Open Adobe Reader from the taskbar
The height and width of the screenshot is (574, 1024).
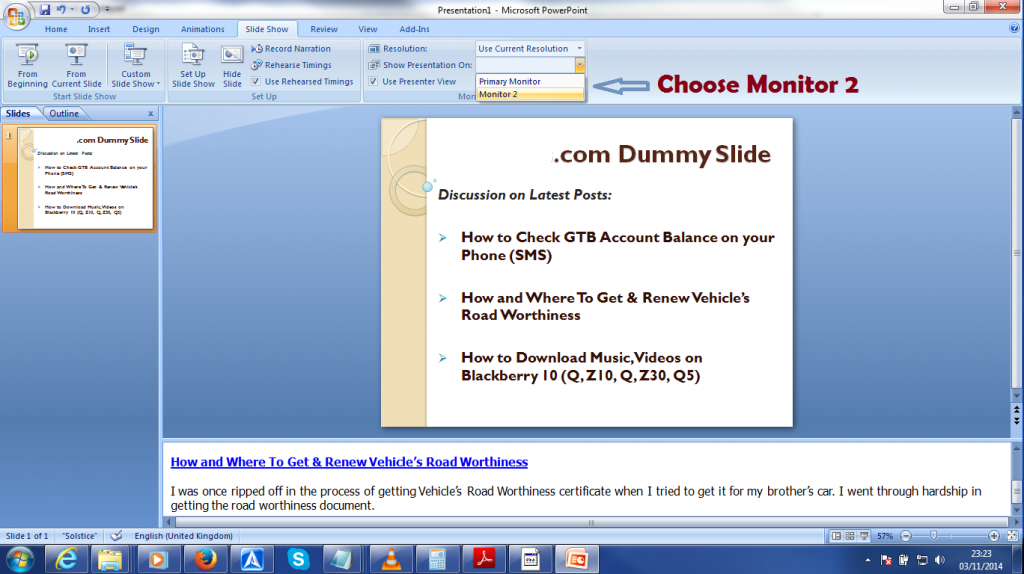click(x=484, y=560)
